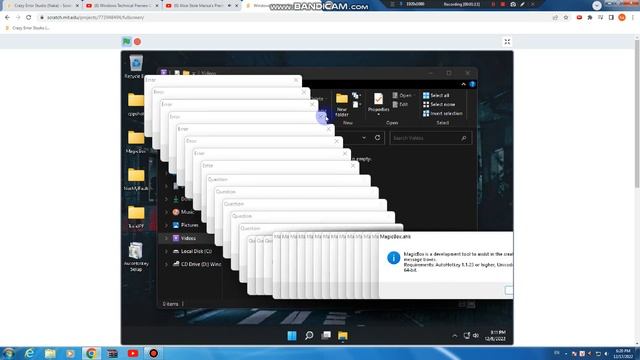Open Internet Explorer from the taskbar
This screenshot has height=360, width=640.
tap(29, 353)
